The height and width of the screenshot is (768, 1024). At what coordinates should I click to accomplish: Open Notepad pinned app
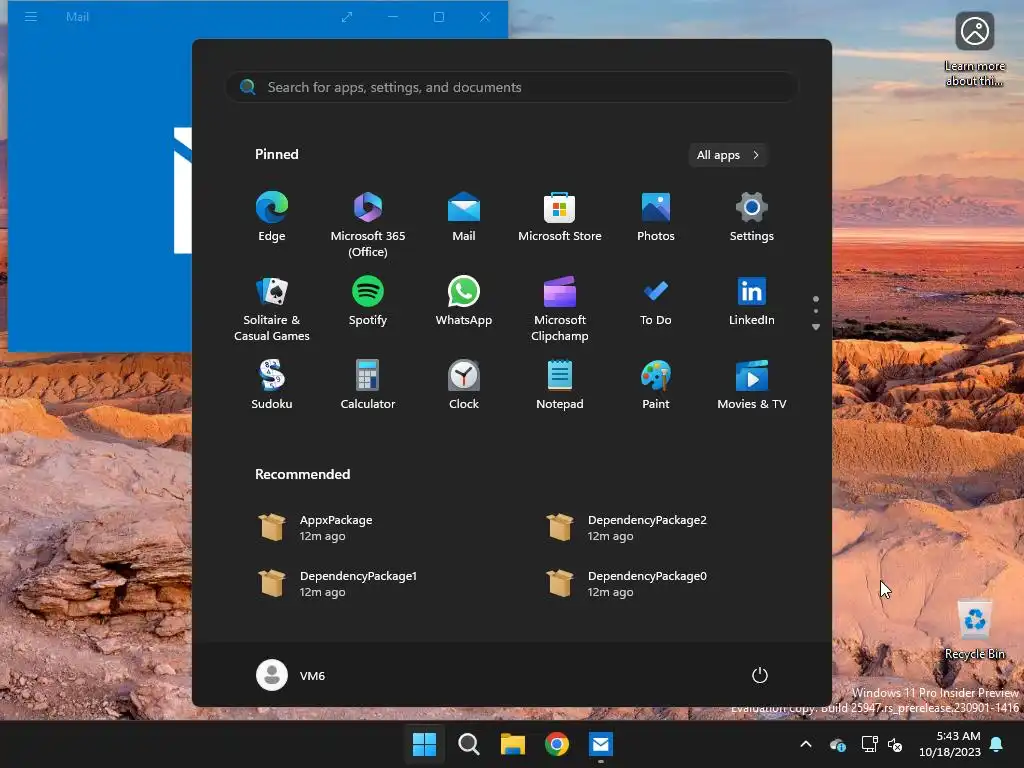point(560,386)
